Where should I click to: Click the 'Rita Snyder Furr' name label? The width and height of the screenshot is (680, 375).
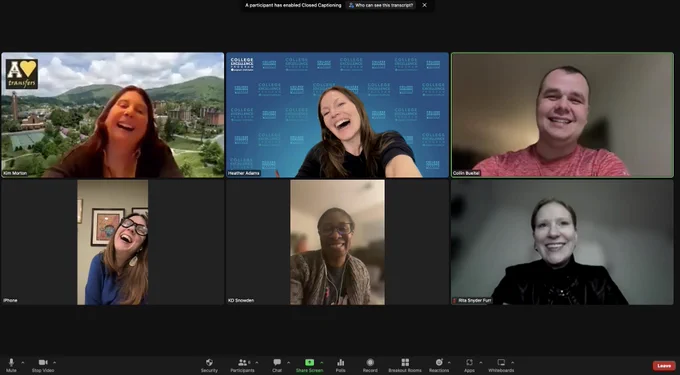click(x=474, y=300)
